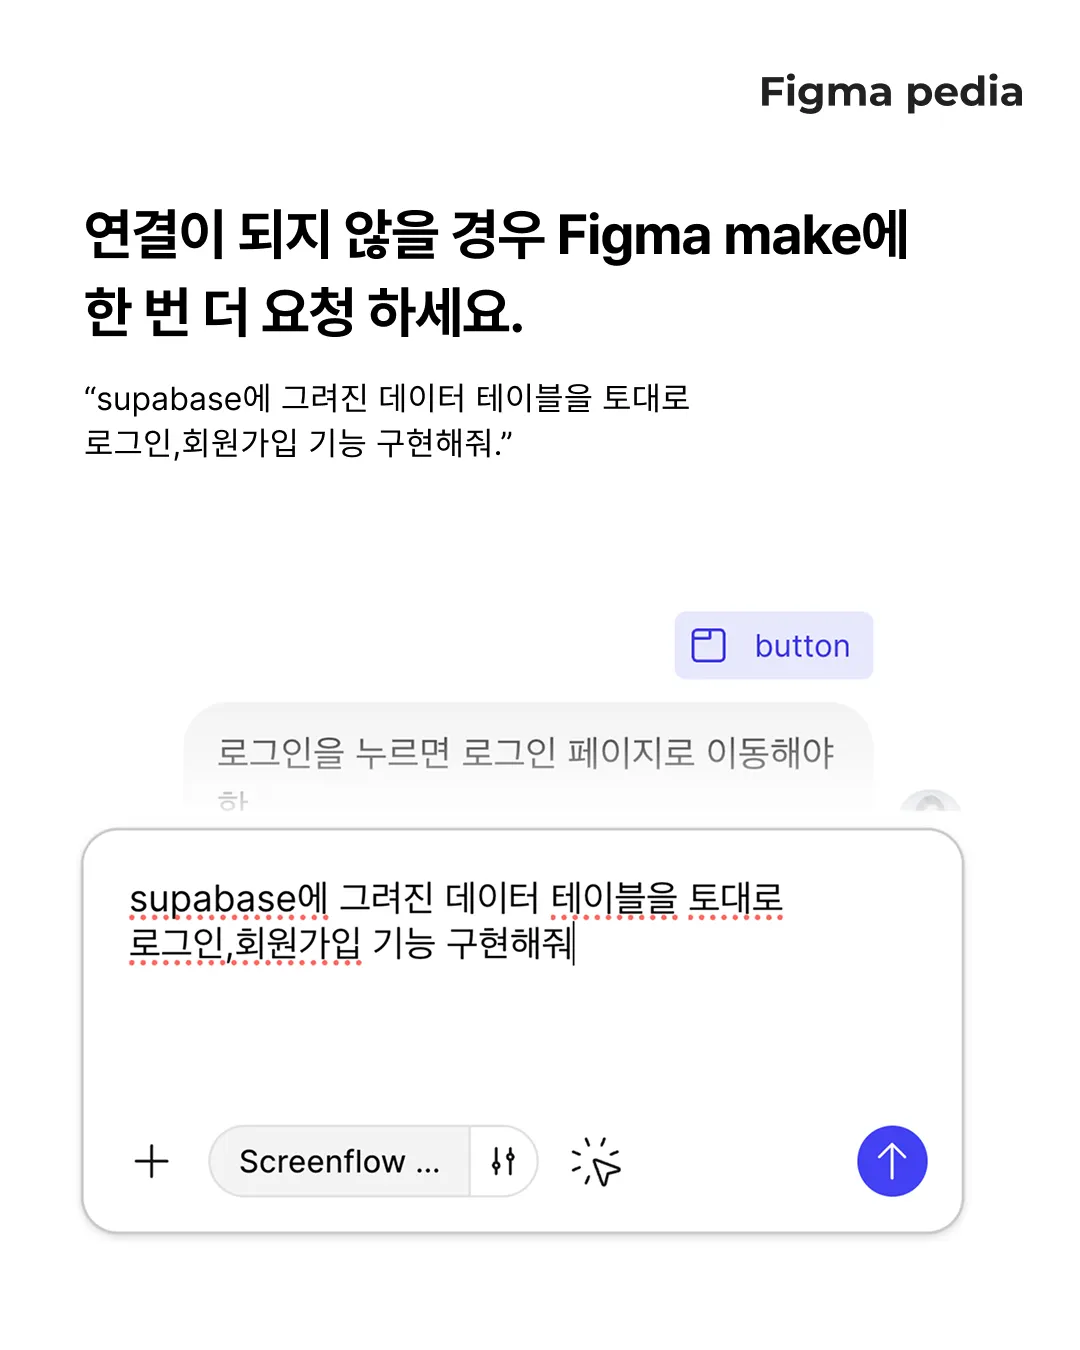The height and width of the screenshot is (1350, 1080).
Task: Click the underlined word supabase in prompt
Action: pos(213,898)
